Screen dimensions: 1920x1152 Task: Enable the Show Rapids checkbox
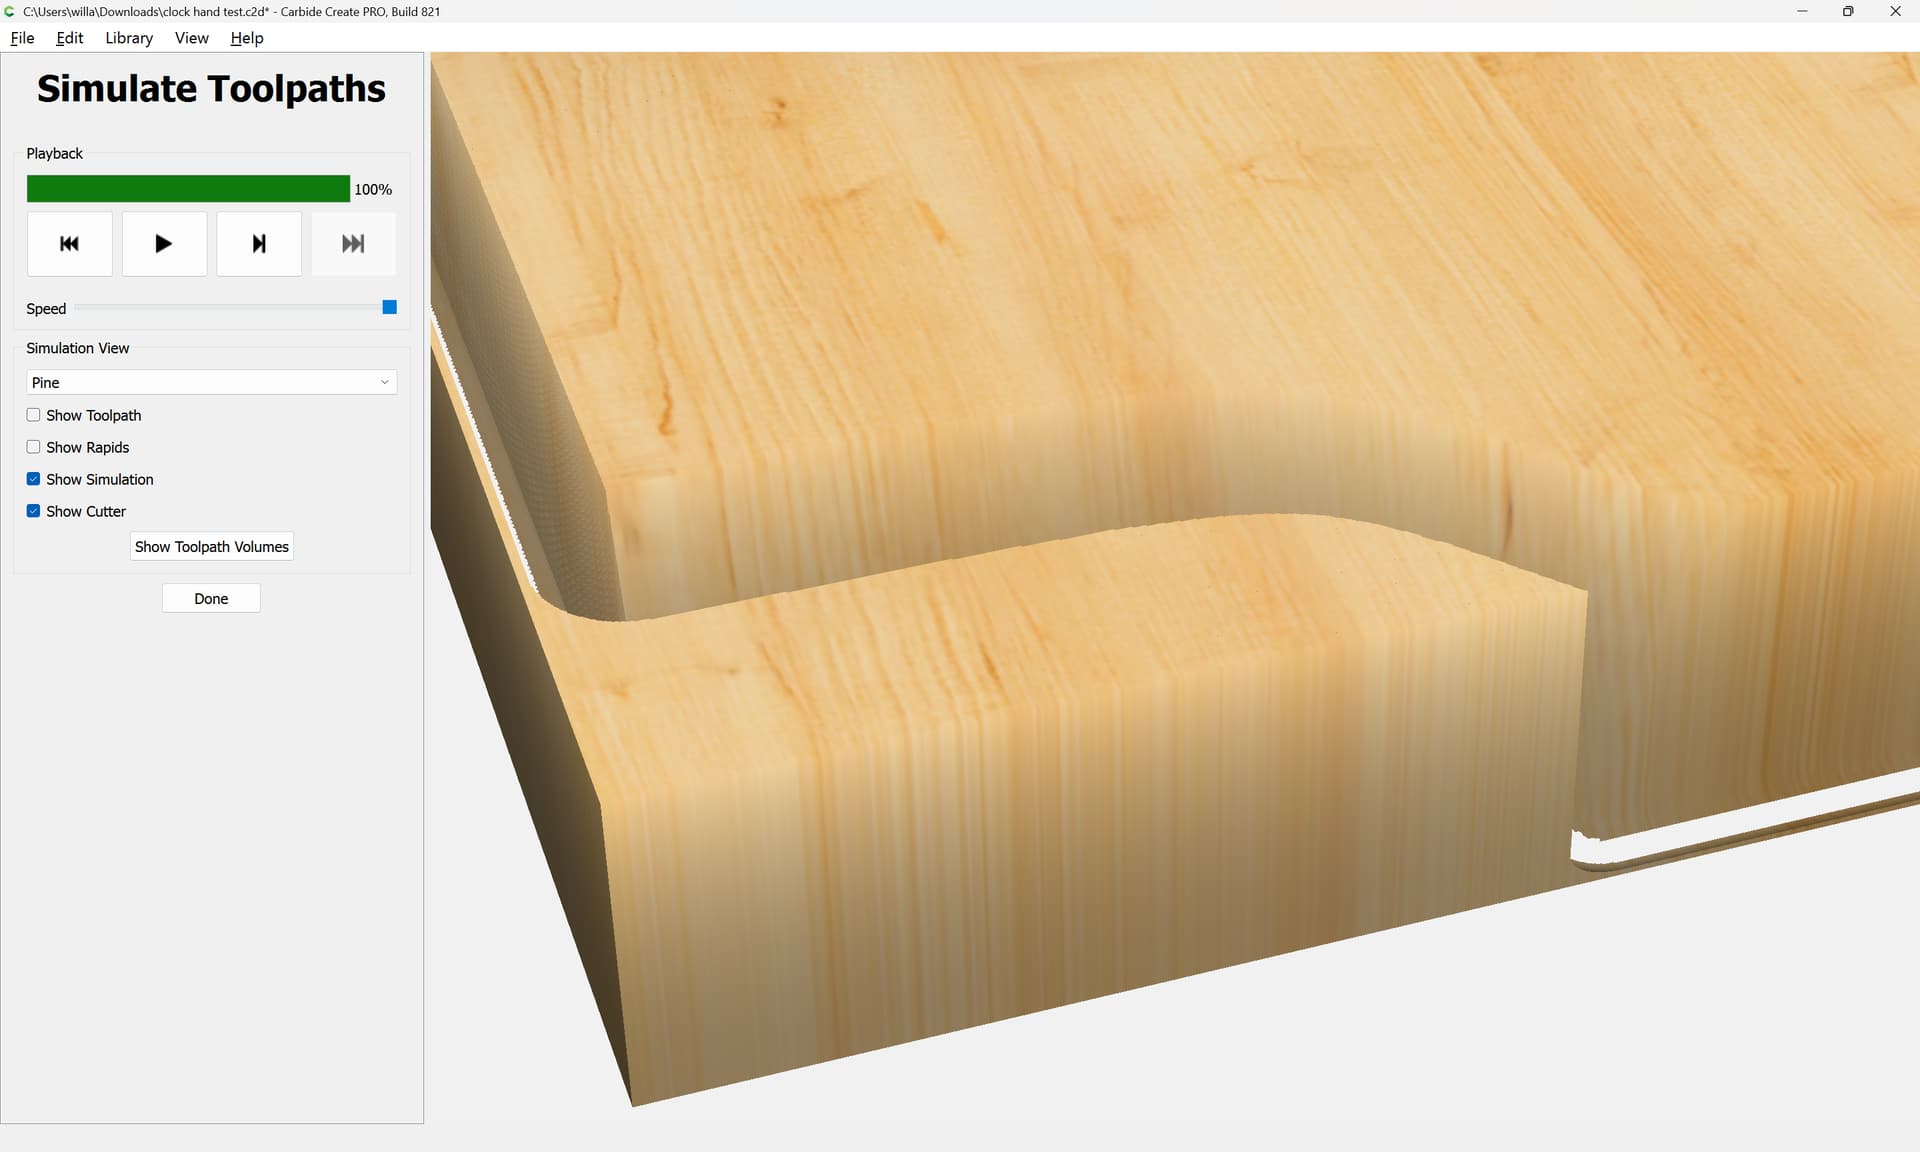[x=34, y=447]
